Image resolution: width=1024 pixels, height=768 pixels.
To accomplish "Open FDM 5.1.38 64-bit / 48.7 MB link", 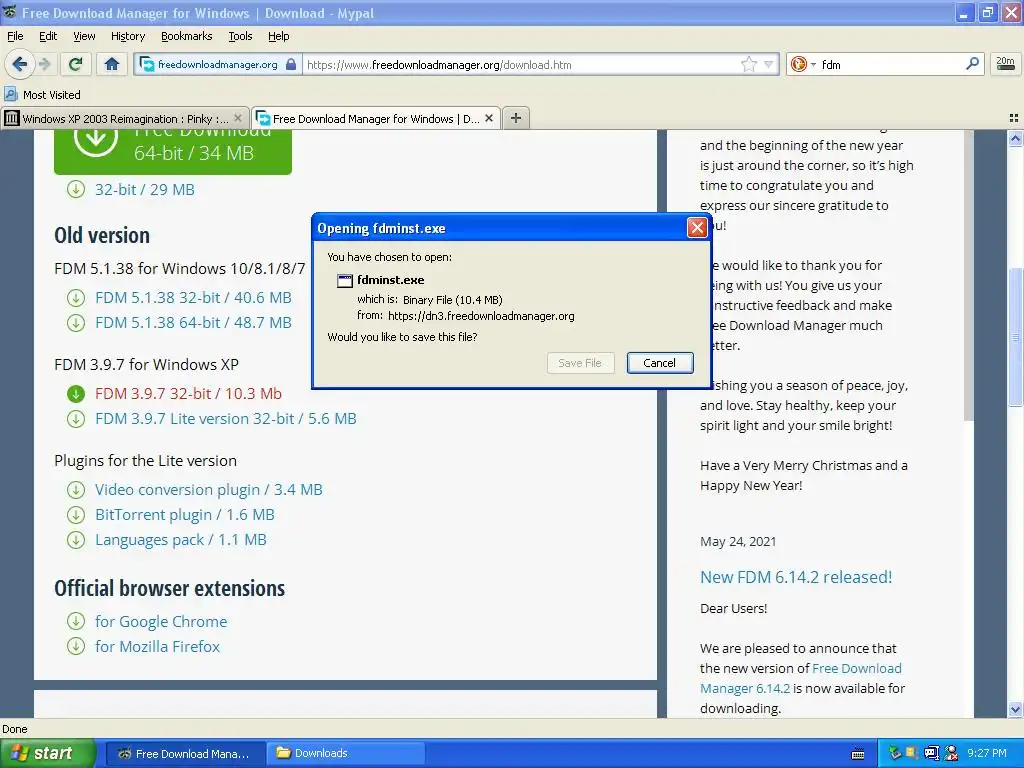I will pyautogui.click(x=193, y=323).
